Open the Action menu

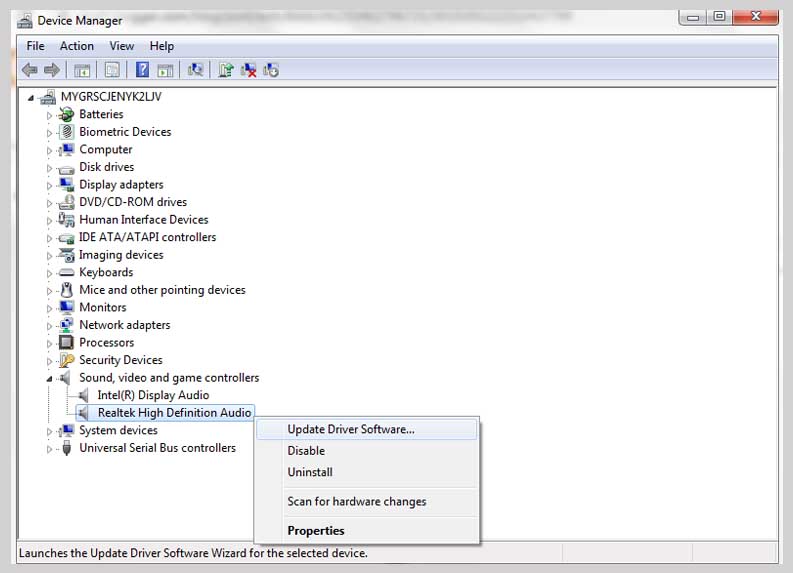click(x=76, y=46)
